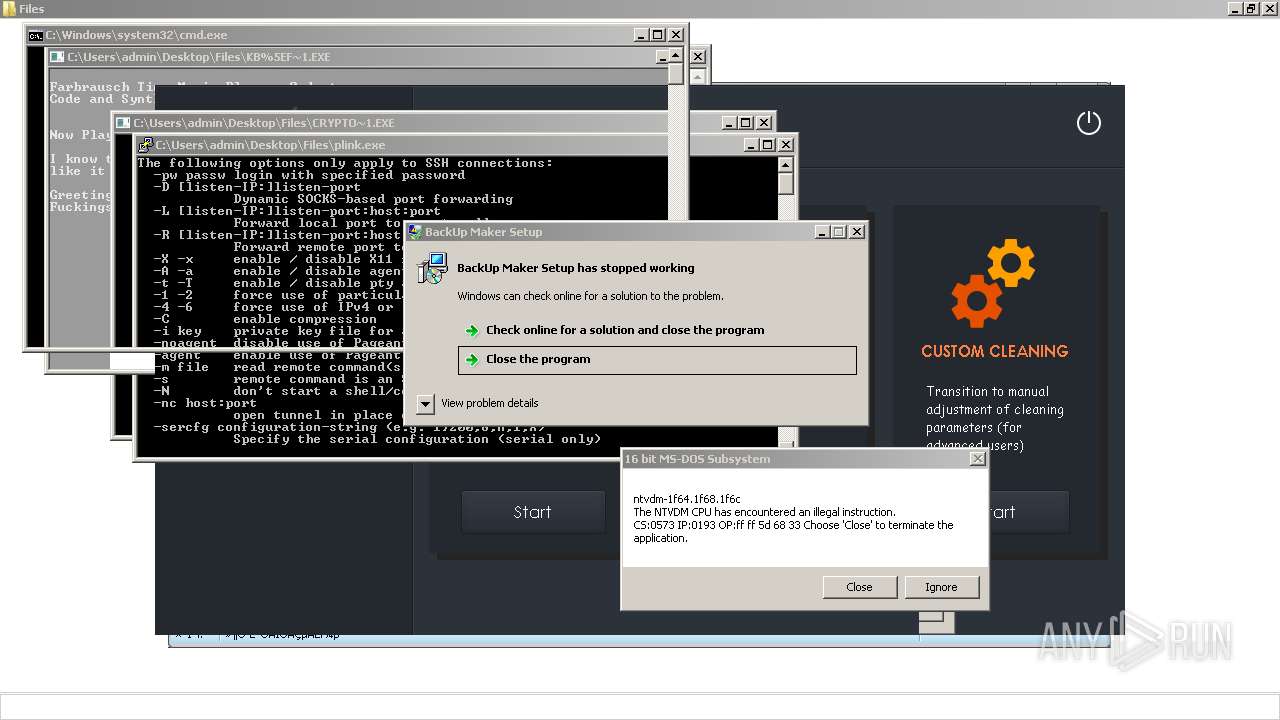Click the cmd.exe title bar icon

click(x=35, y=35)
